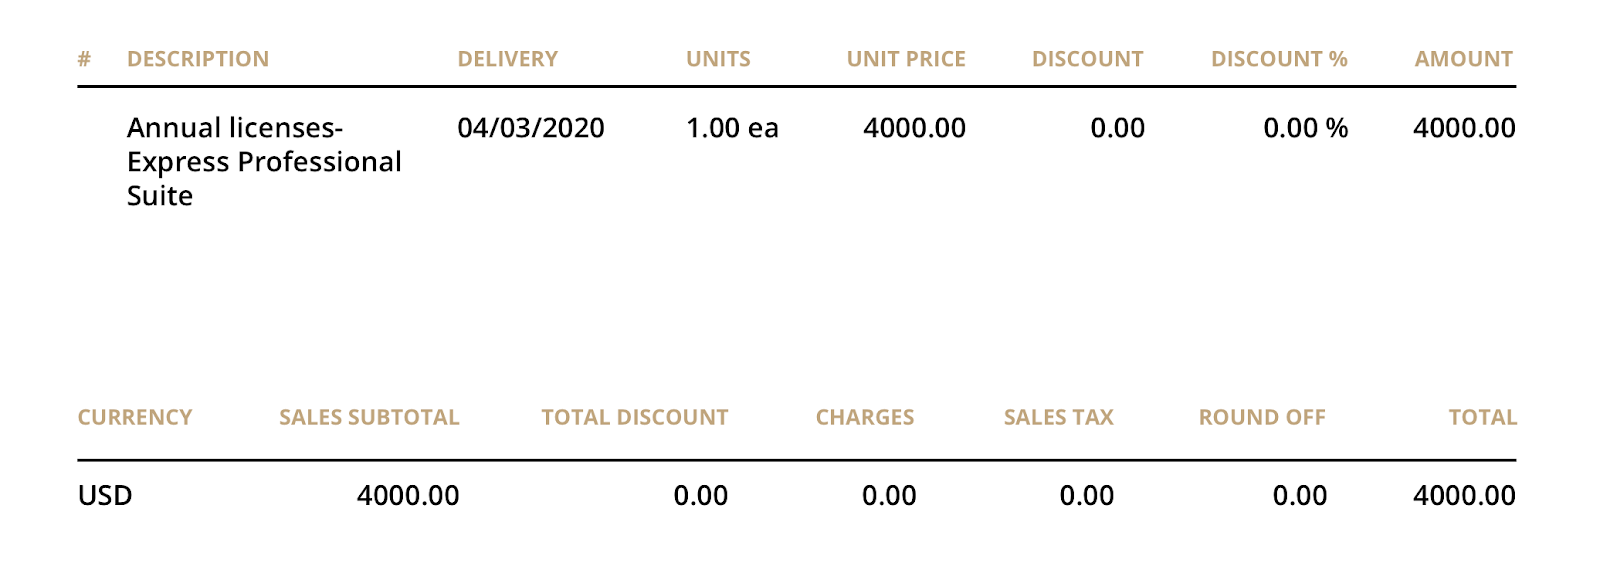
Task: Click the SALES TAX label
Action: pos(1059,417)
